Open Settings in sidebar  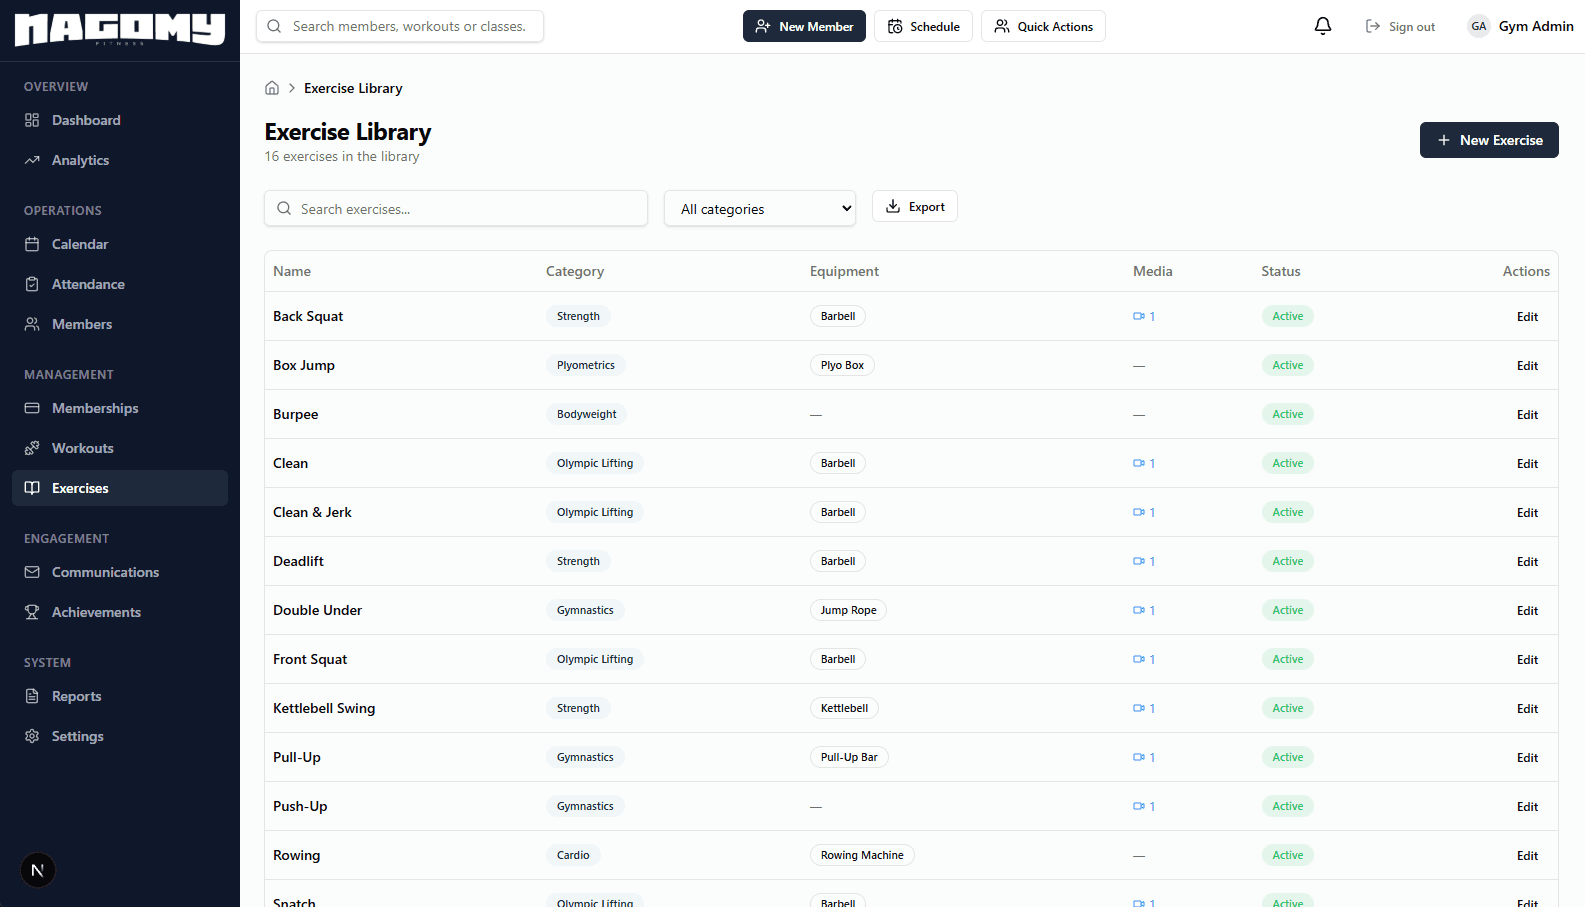point(120,736)
